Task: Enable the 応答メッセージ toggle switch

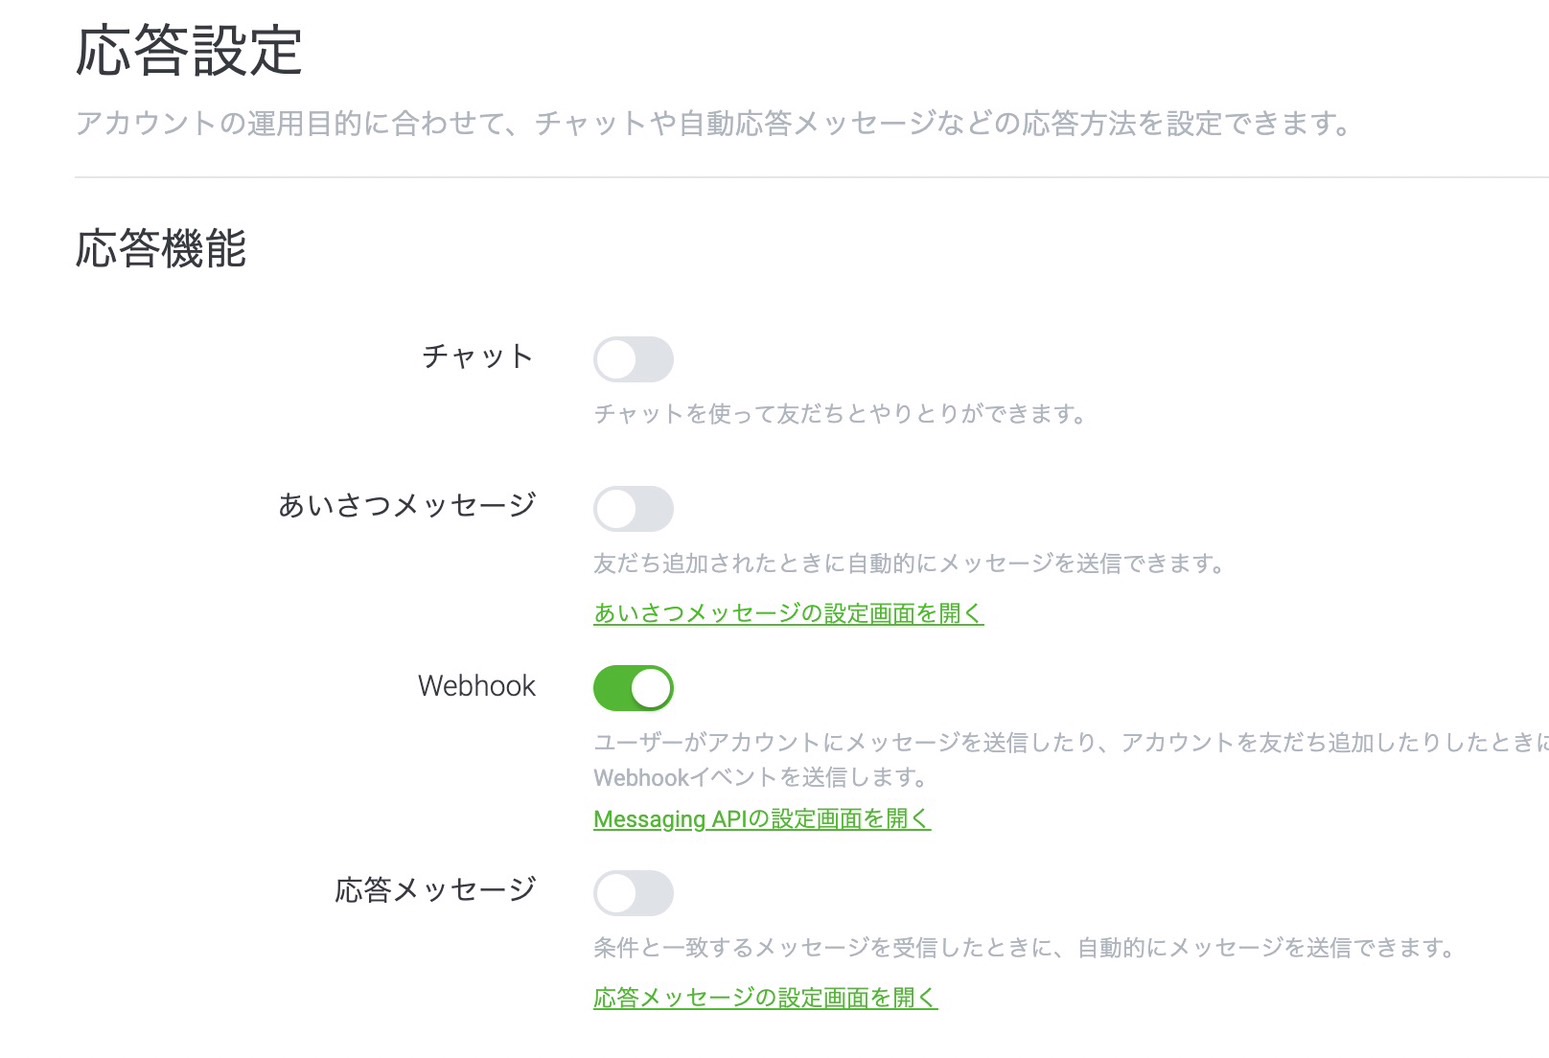Action: 633,893
